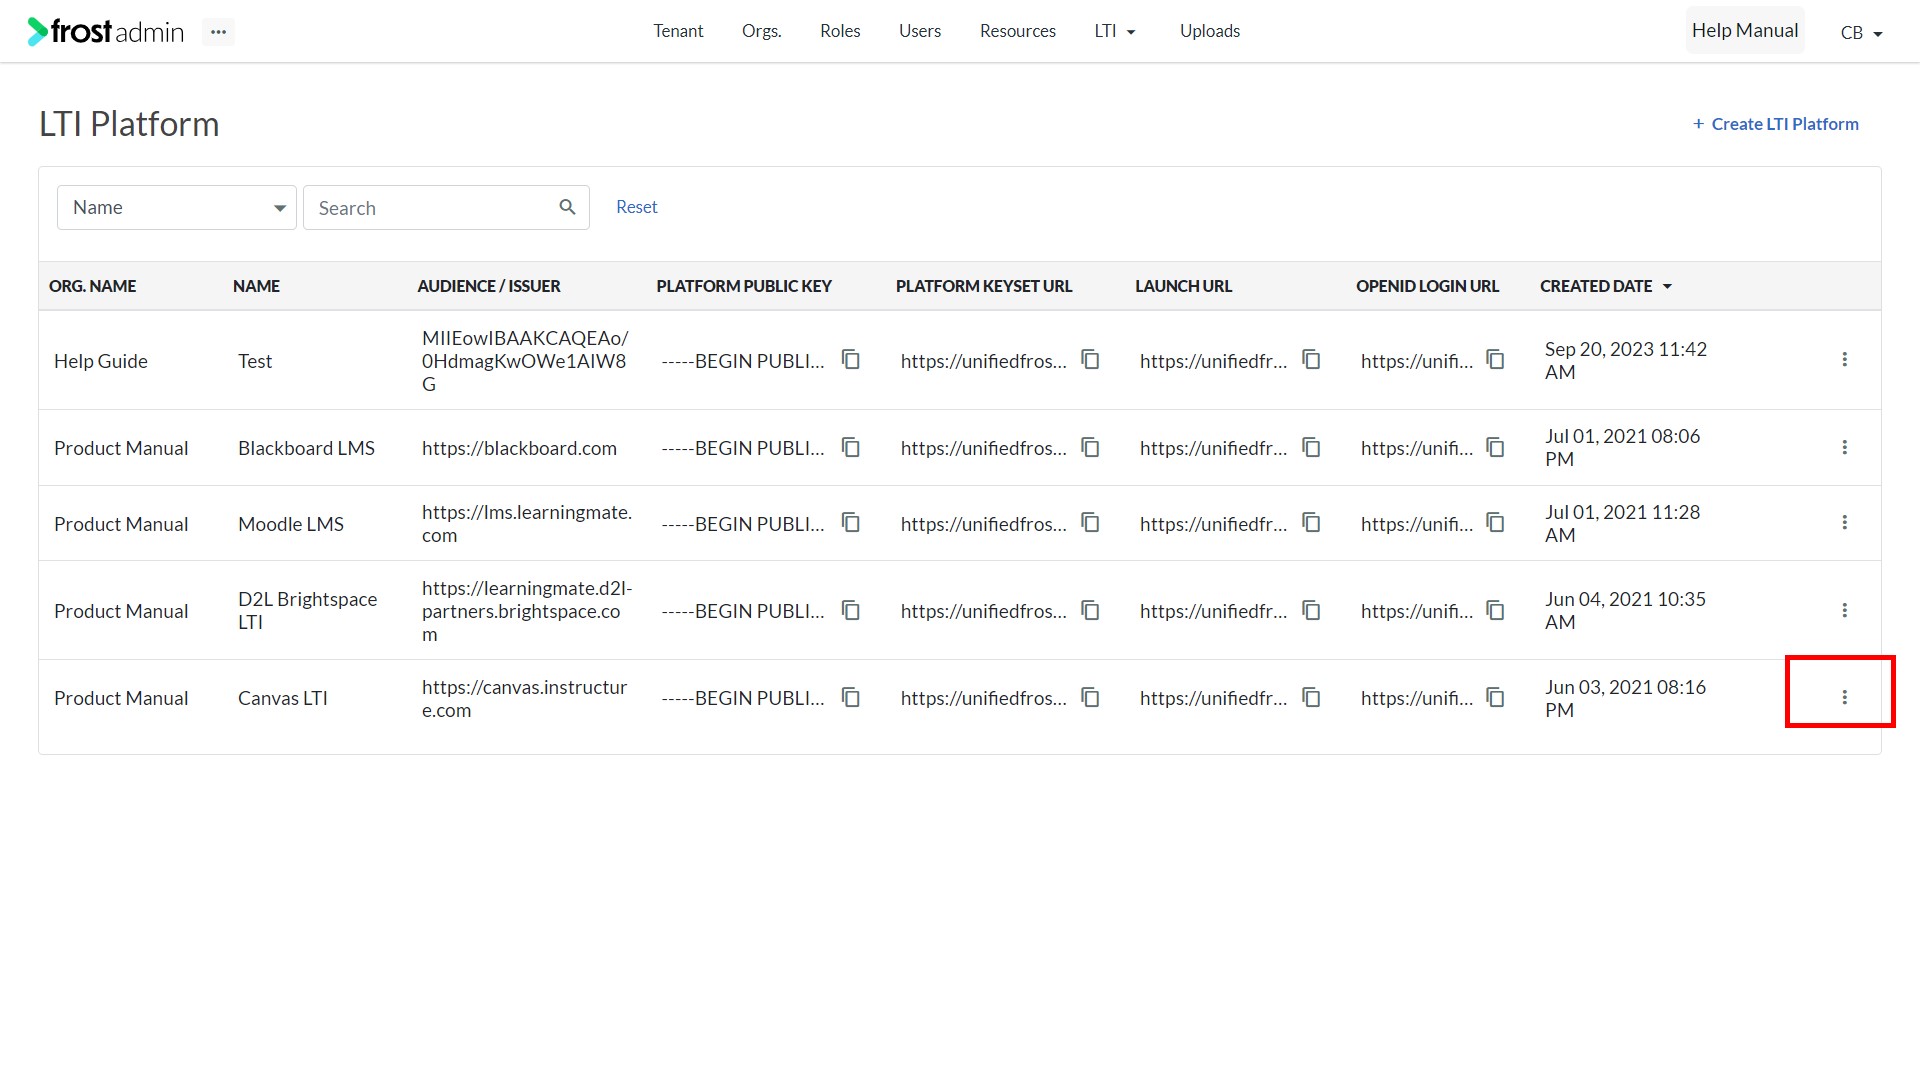Copy platform keyset URL for Test row

(1091, 360)
